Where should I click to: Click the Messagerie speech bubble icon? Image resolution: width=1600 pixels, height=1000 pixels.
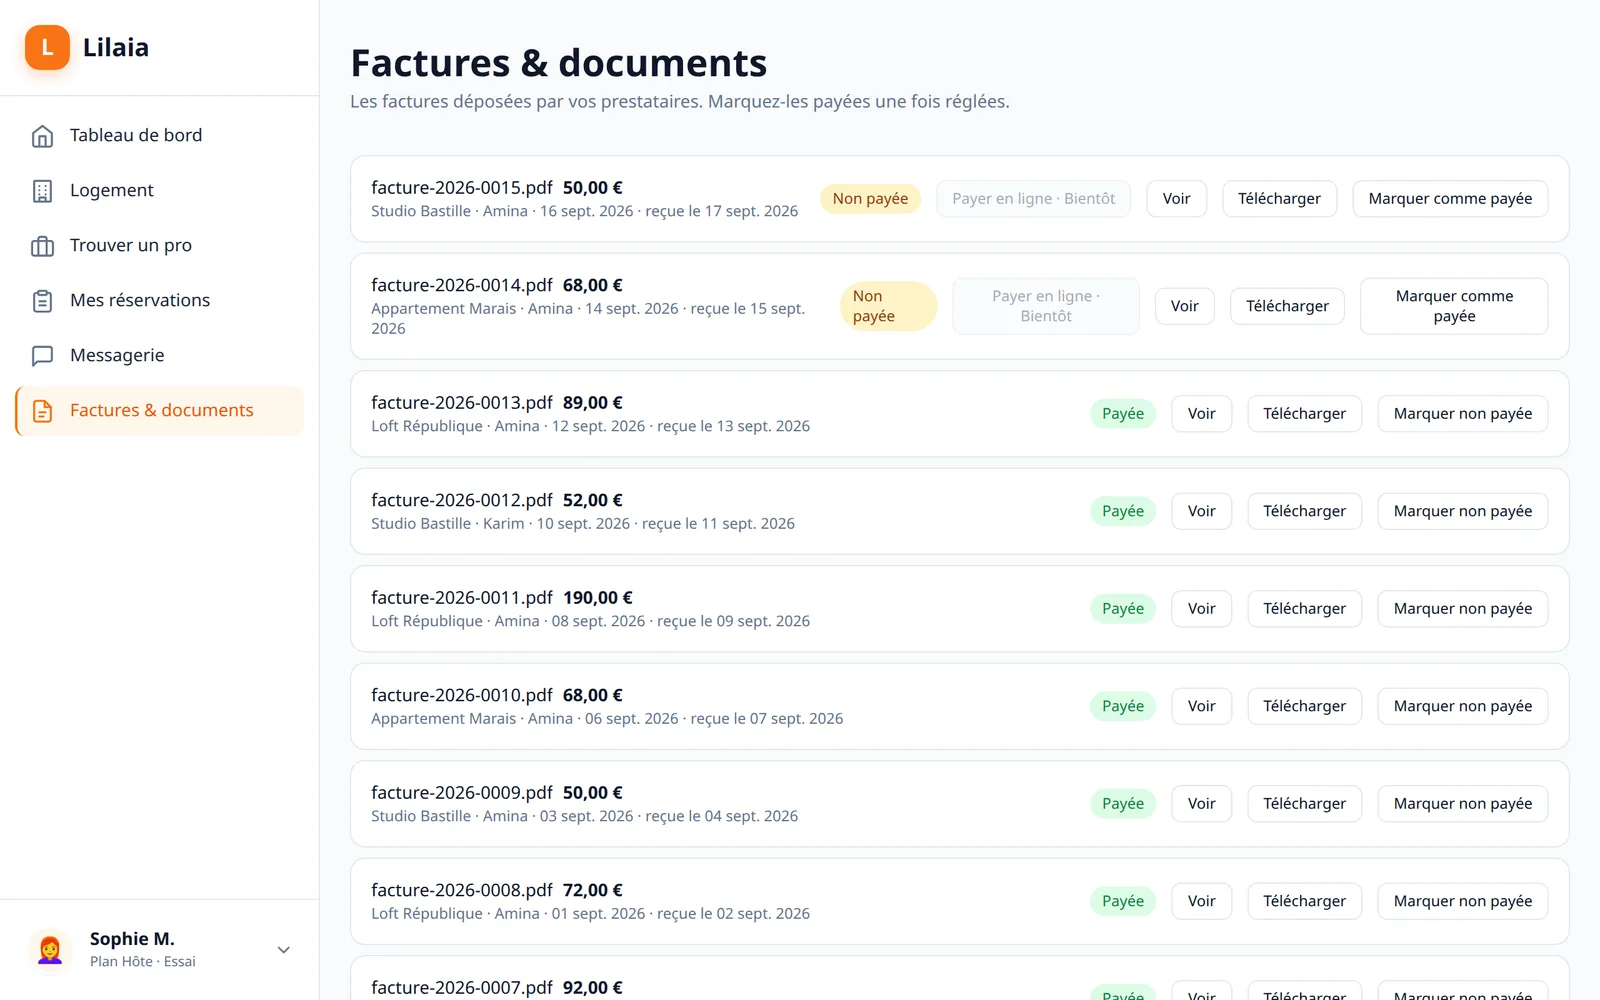point(42,356)
